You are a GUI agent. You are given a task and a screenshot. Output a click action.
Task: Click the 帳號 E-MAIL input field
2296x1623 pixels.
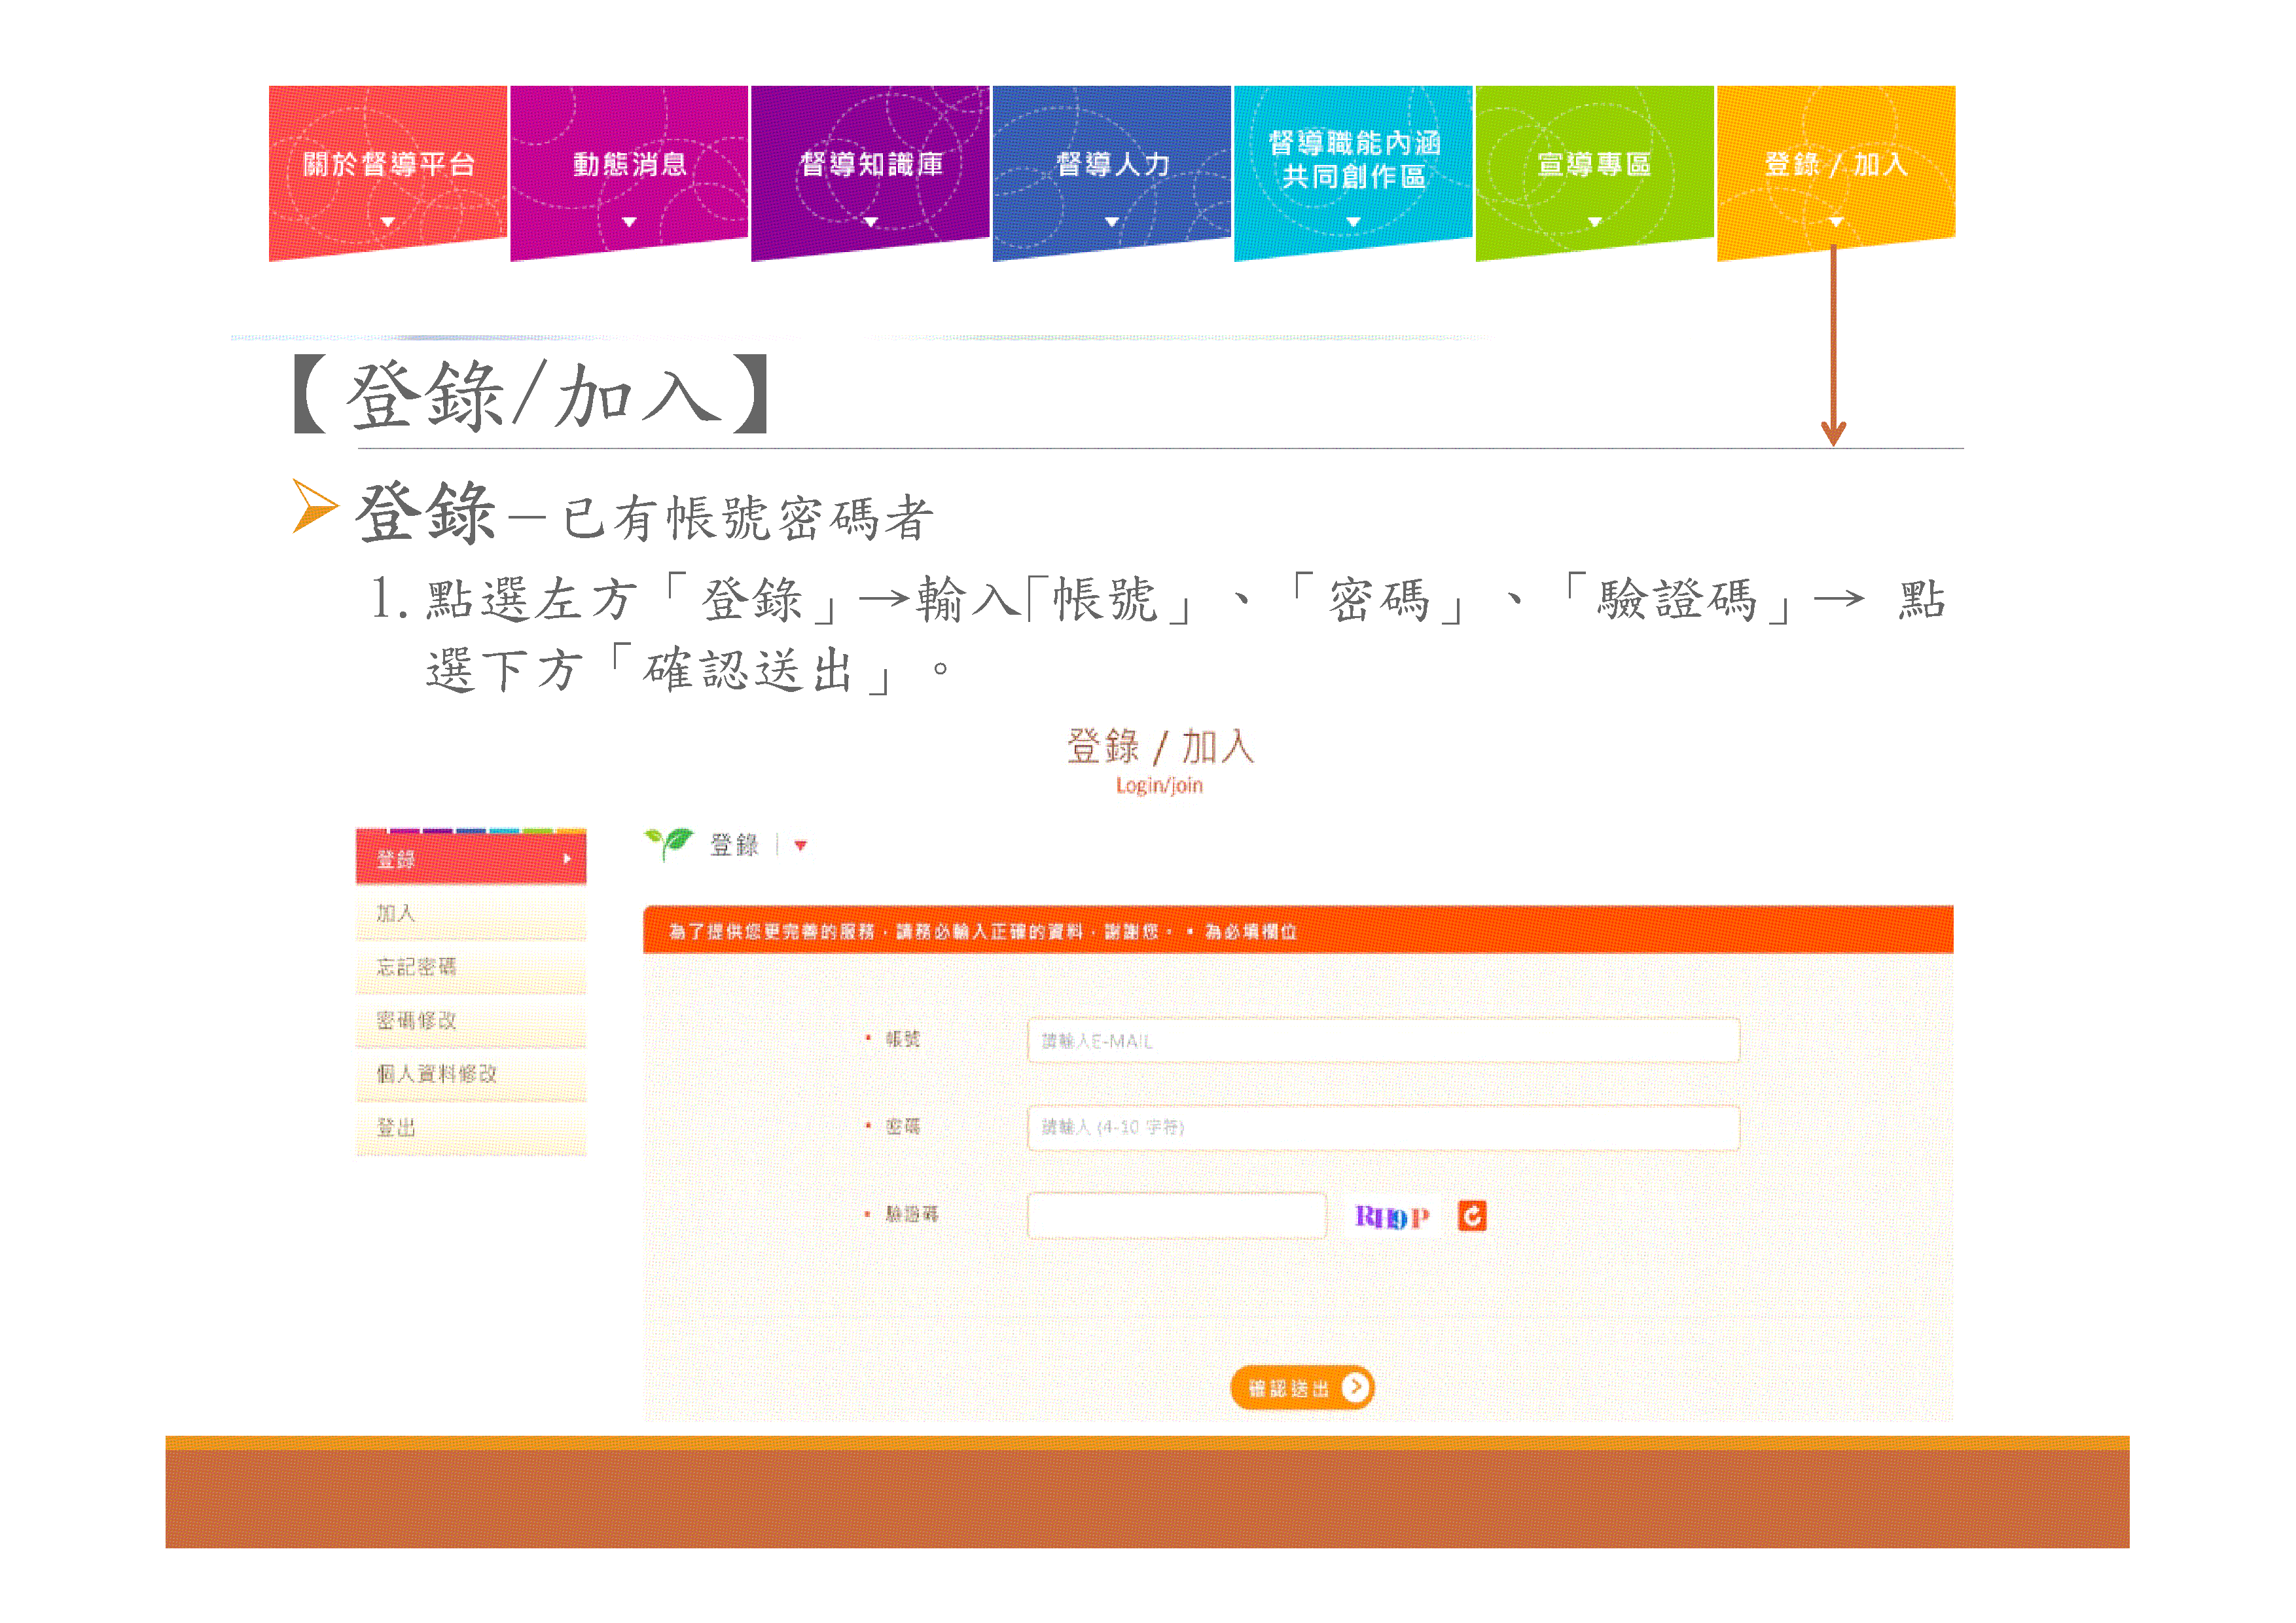pos(1383,1040)
